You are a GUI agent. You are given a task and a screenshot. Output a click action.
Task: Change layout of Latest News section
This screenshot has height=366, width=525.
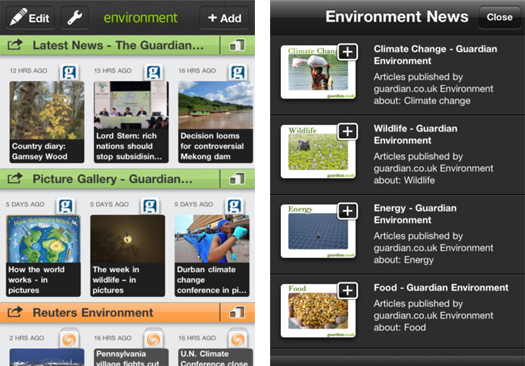237,45
